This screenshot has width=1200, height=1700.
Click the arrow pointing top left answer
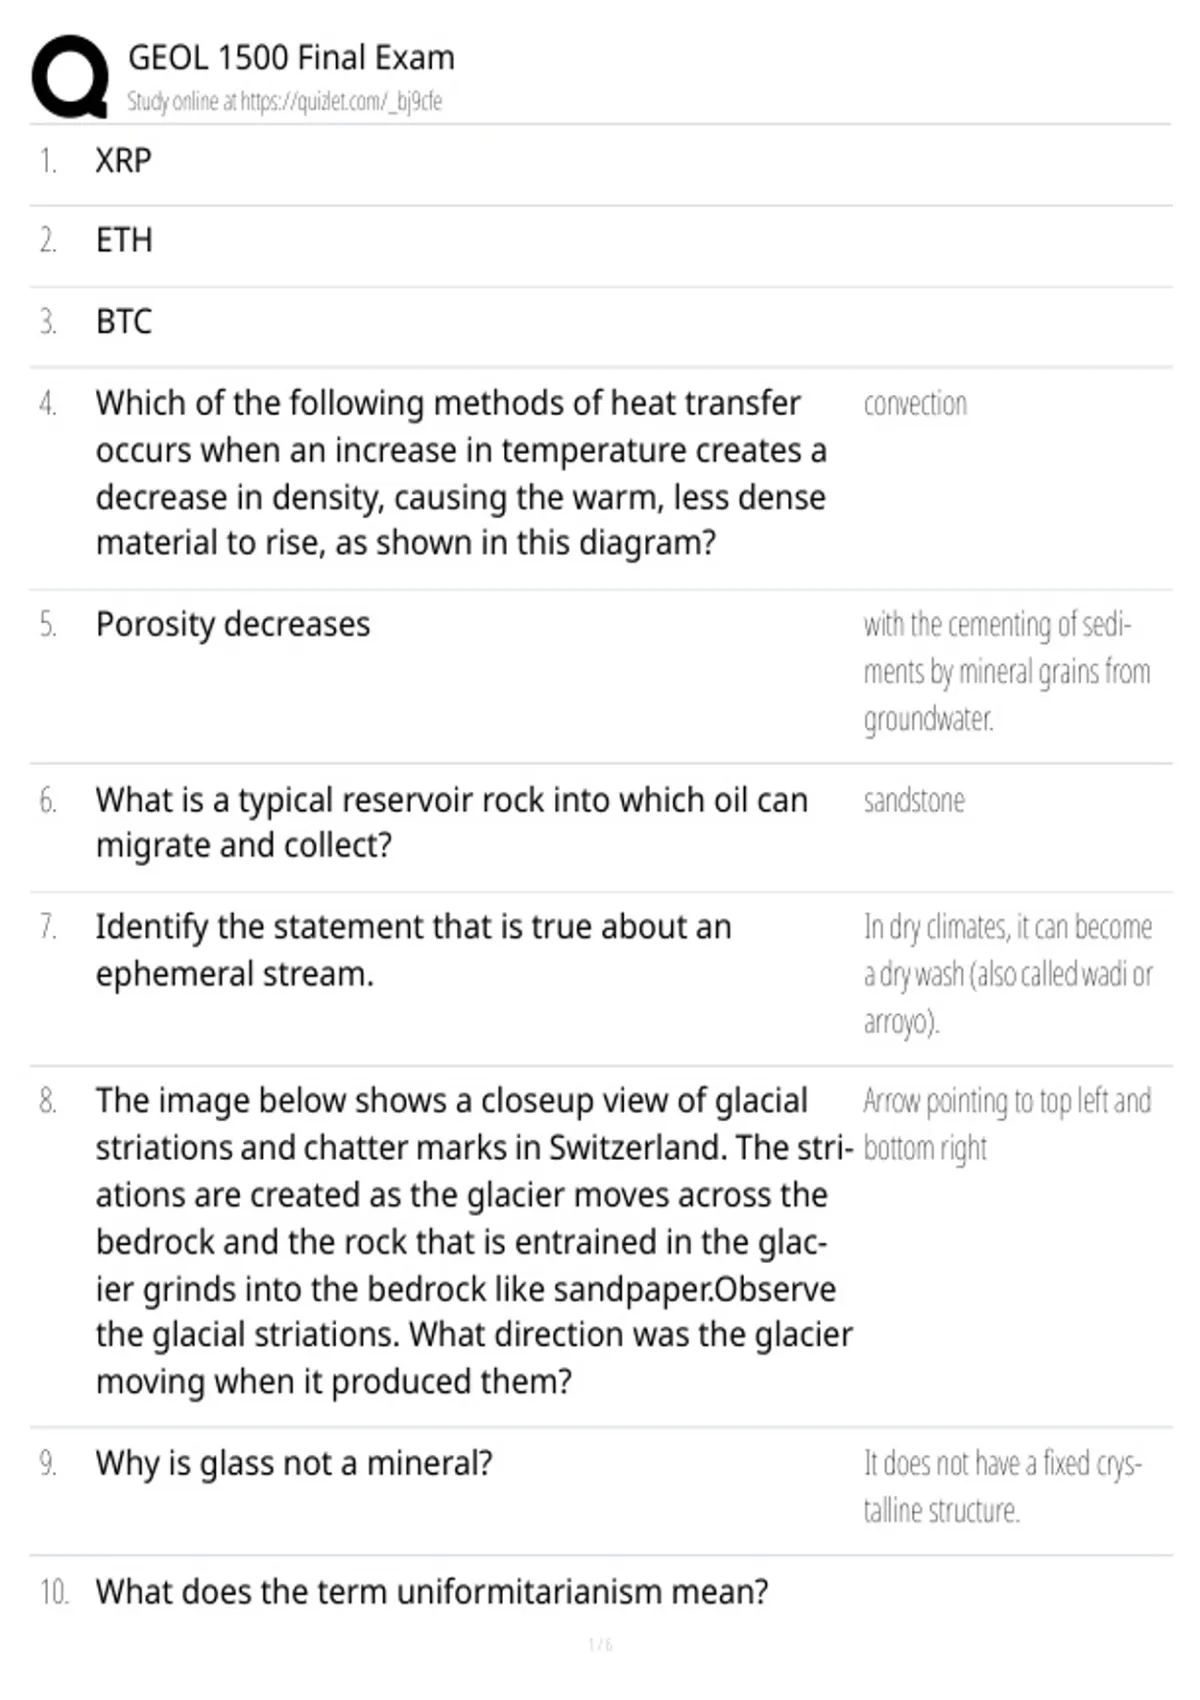click(1007, 1124)
